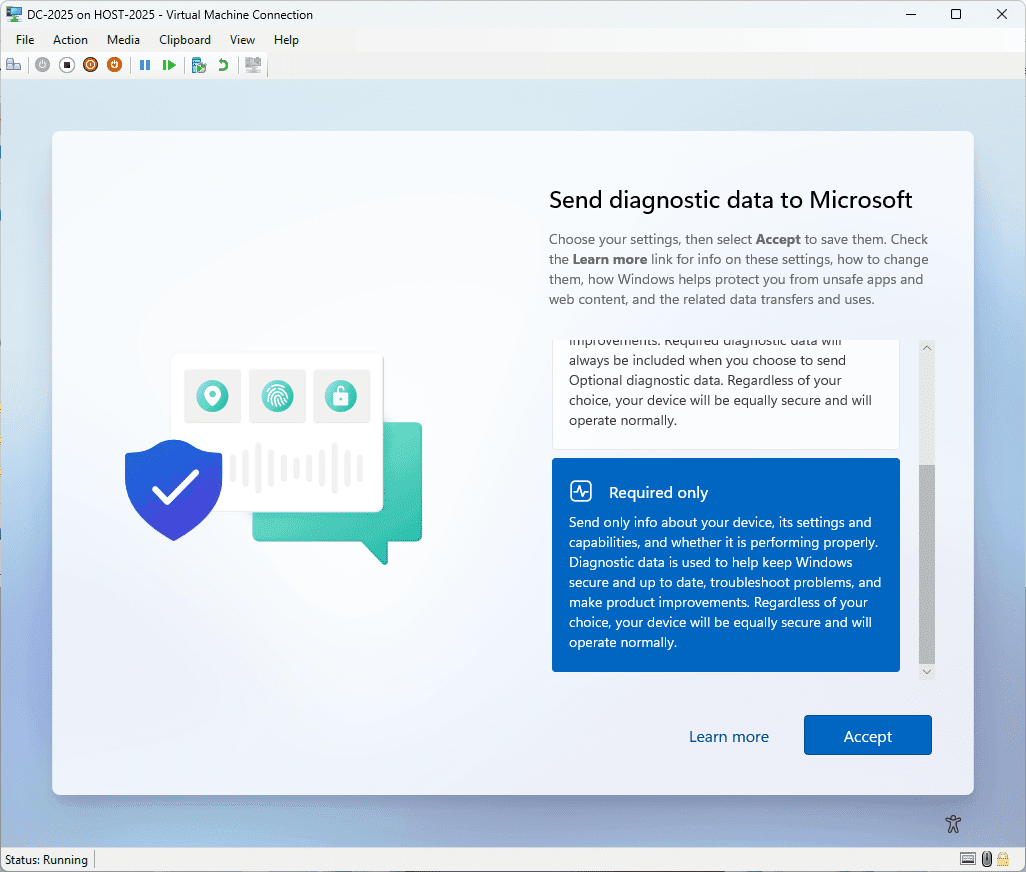This screenshot has height=872, width=1026.
Task: Click the Enhanced Session mode icon
Action: pyautogui.click(x=252, y=64)
